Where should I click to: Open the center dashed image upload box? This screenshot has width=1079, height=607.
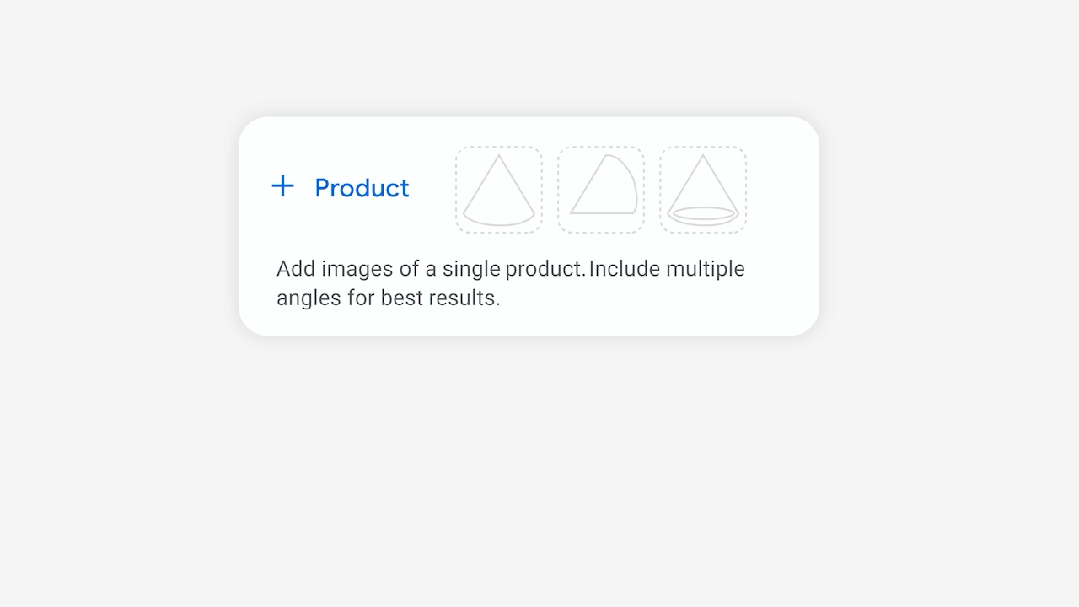coord(601,190)
